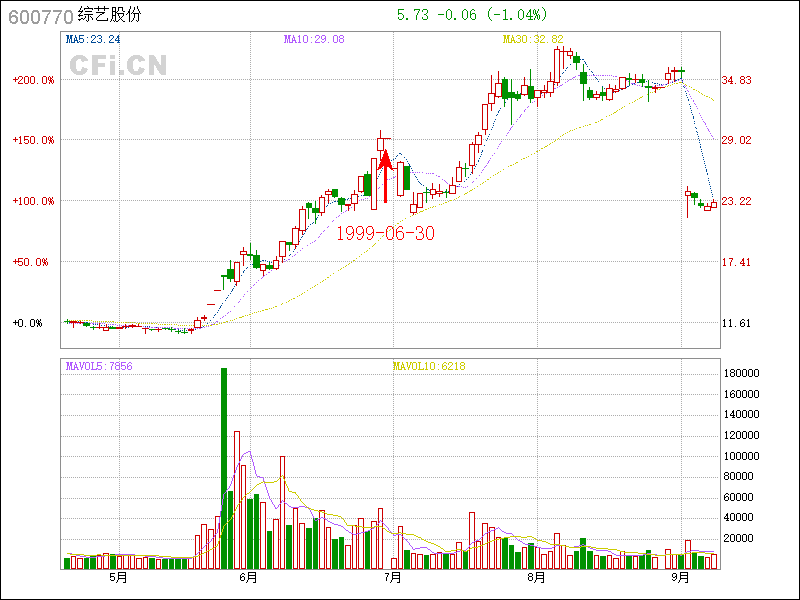Click the MAVOL5:7856 volume label
Image resolution: width=800 pixels, height=600 pixels.
tap(100, 366)
